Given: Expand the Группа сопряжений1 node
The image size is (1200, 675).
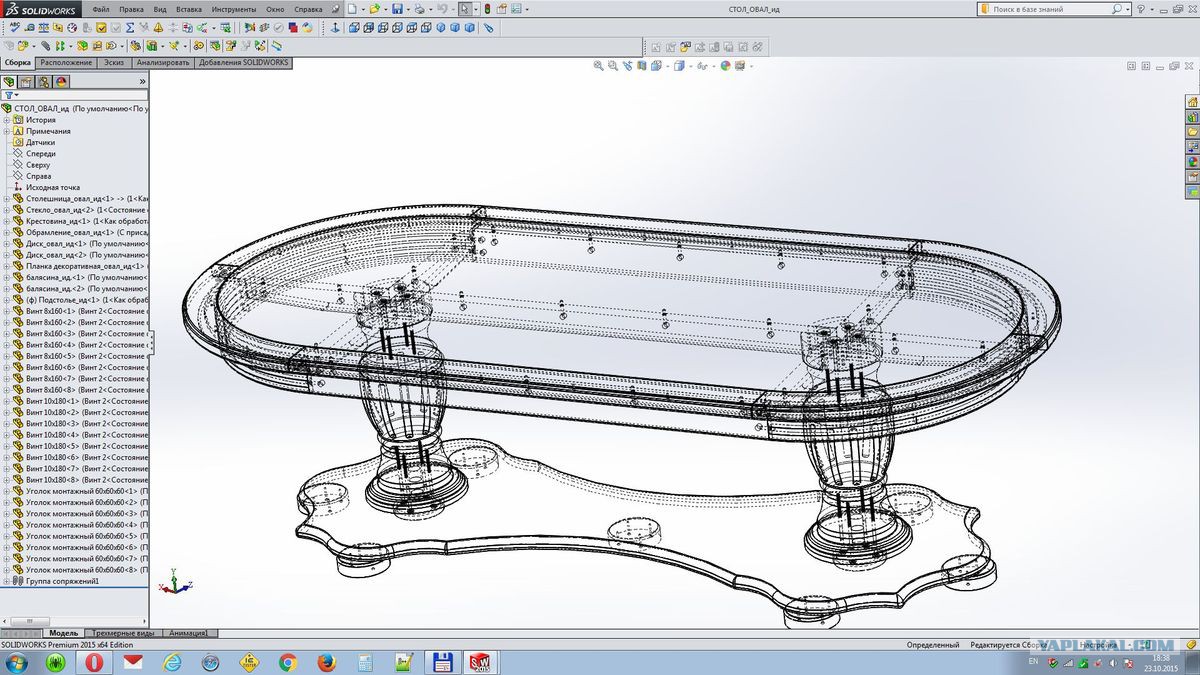Looking at the screenshot, I should coord(6,581).
